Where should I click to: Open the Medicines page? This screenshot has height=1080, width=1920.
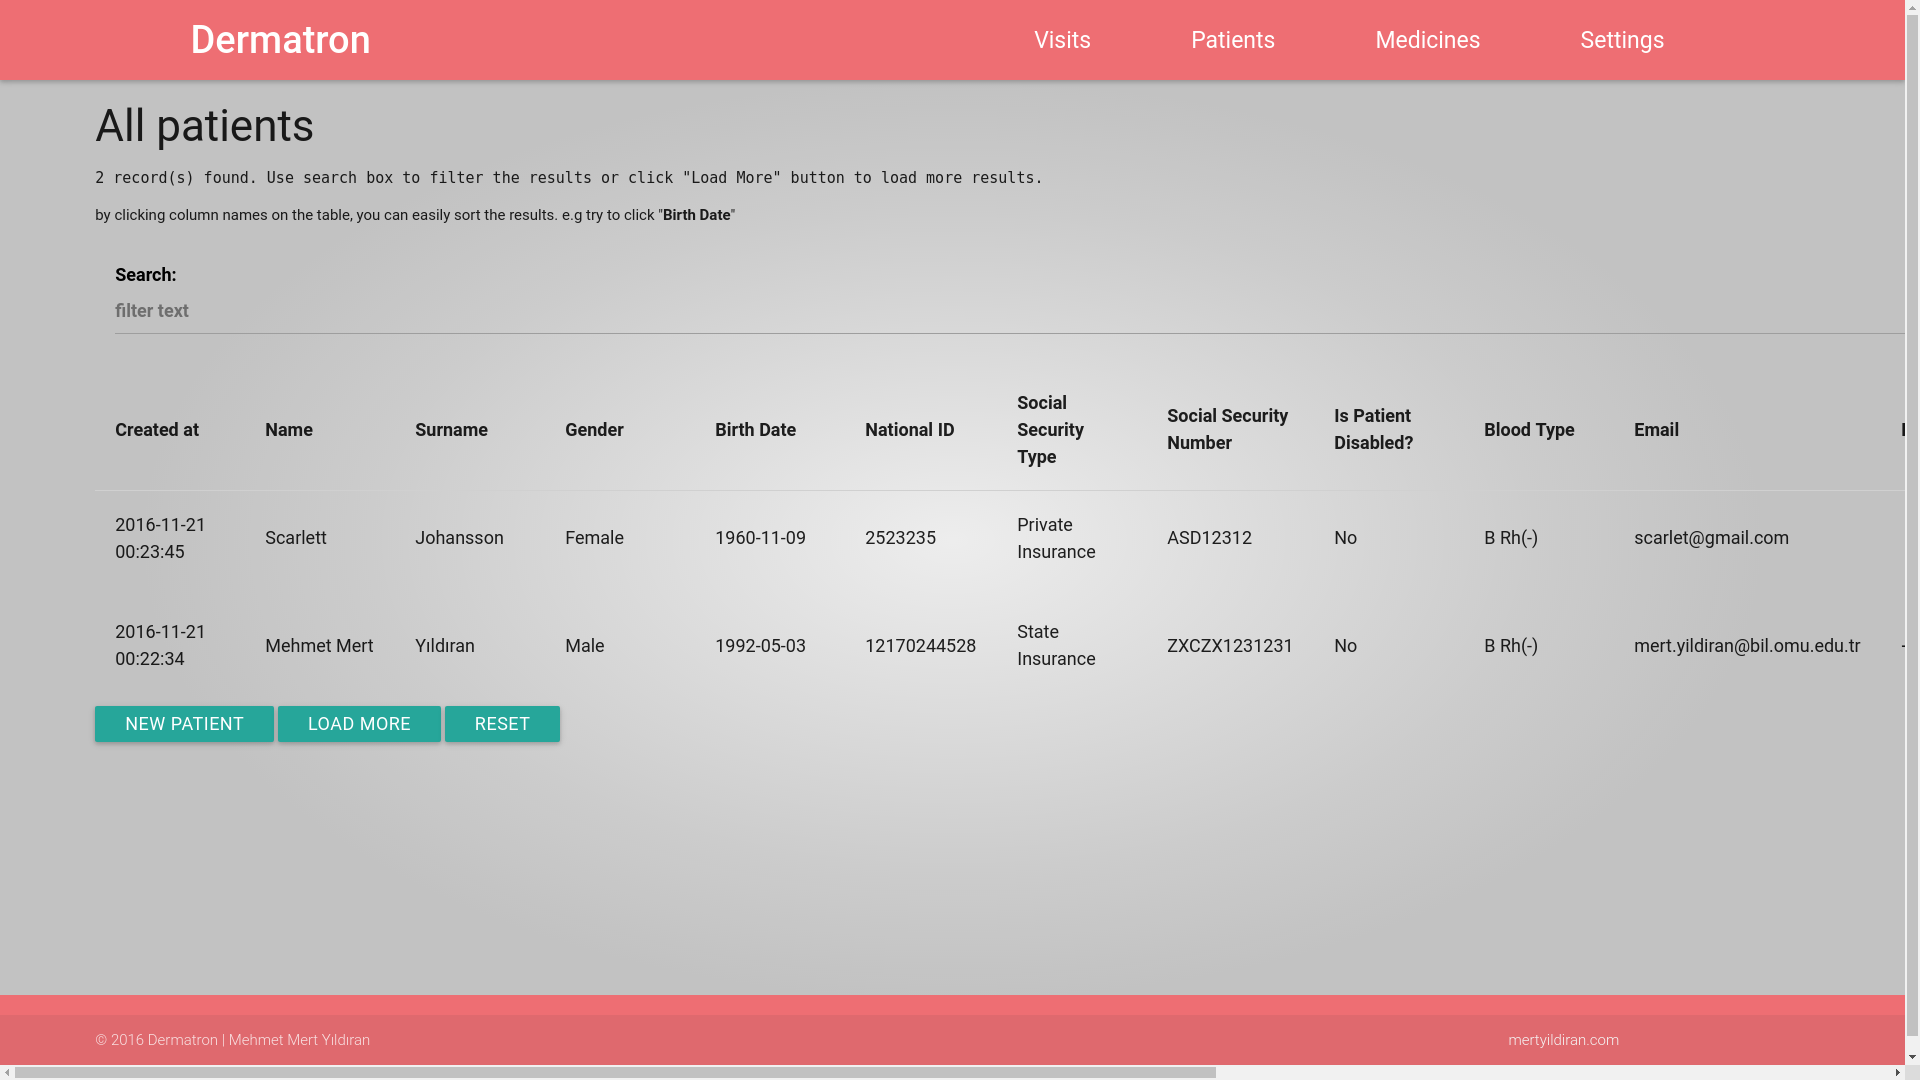(1427, 40)
